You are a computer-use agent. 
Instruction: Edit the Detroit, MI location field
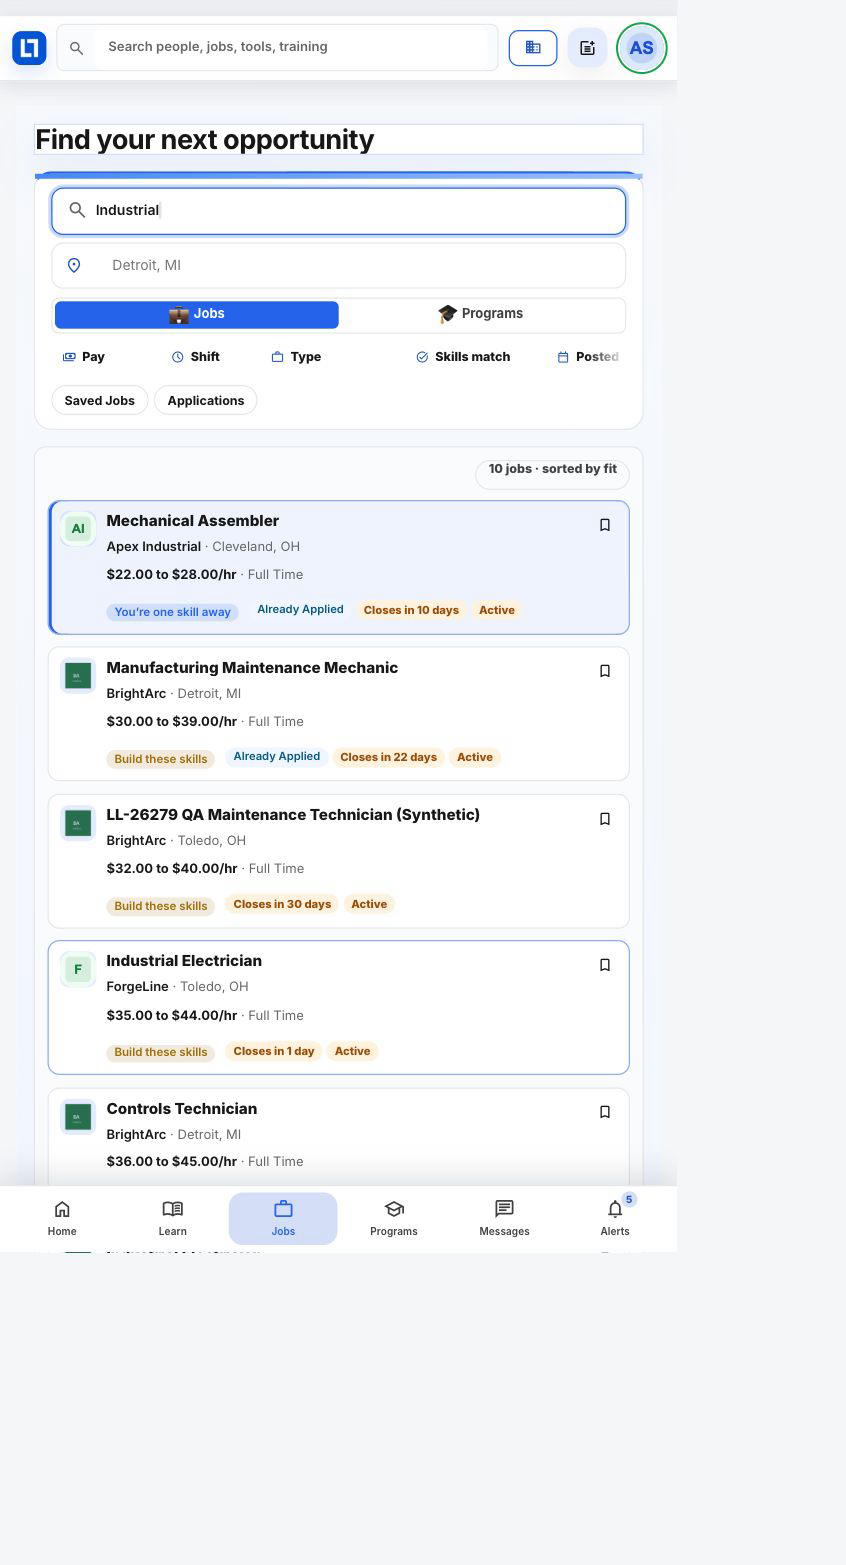pyautogui.click(x=339, y=265)
